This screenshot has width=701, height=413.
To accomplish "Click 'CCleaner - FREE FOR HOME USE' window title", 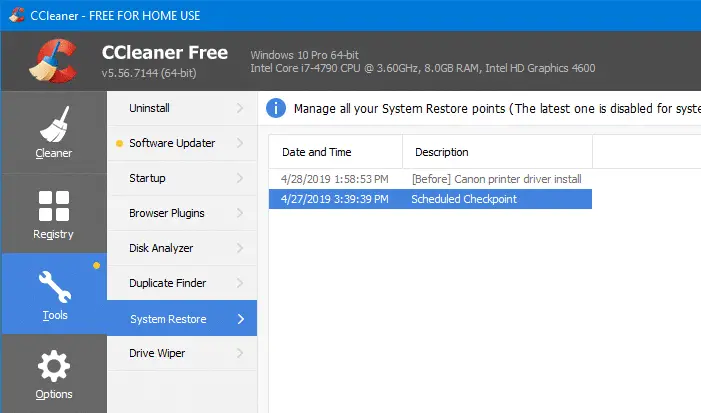I will coord(115,16).
